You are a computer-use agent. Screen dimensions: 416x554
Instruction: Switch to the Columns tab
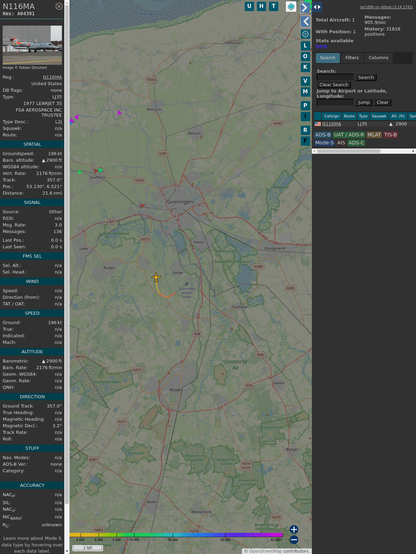[378, 58]
